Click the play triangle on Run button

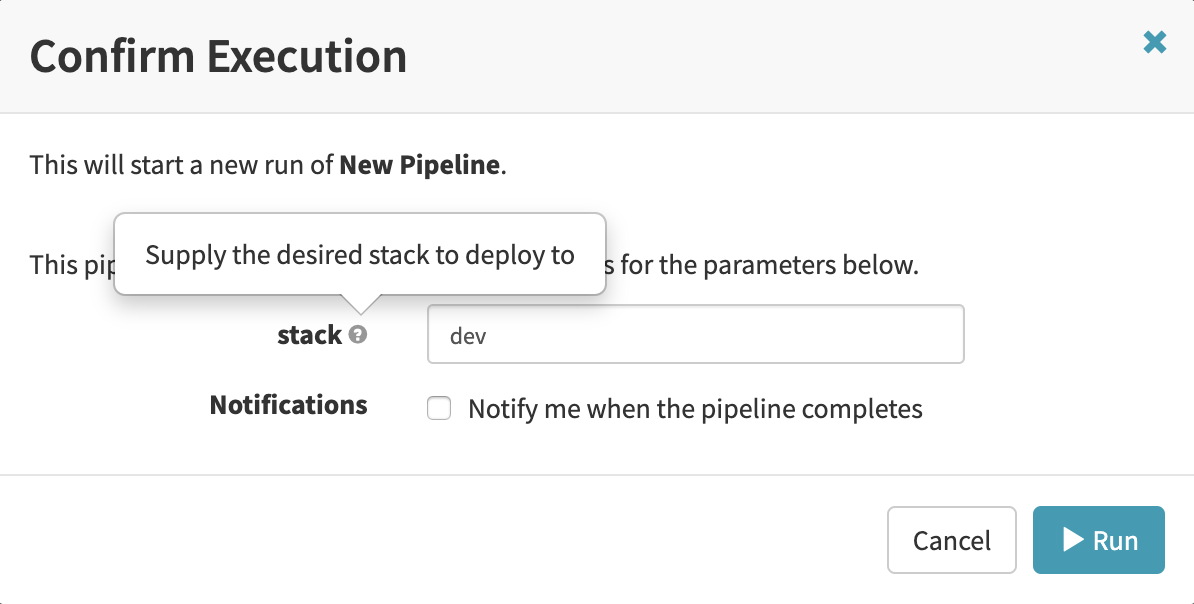[x=1073, y=540]
